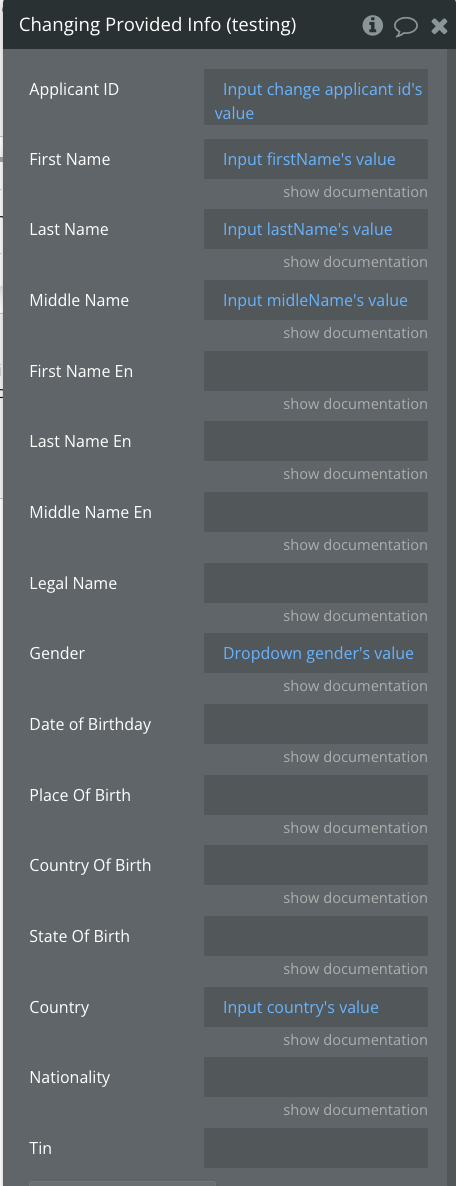456x1186 pixels.
Task: Select the First Name value field
Action: (x=315, y=159)
